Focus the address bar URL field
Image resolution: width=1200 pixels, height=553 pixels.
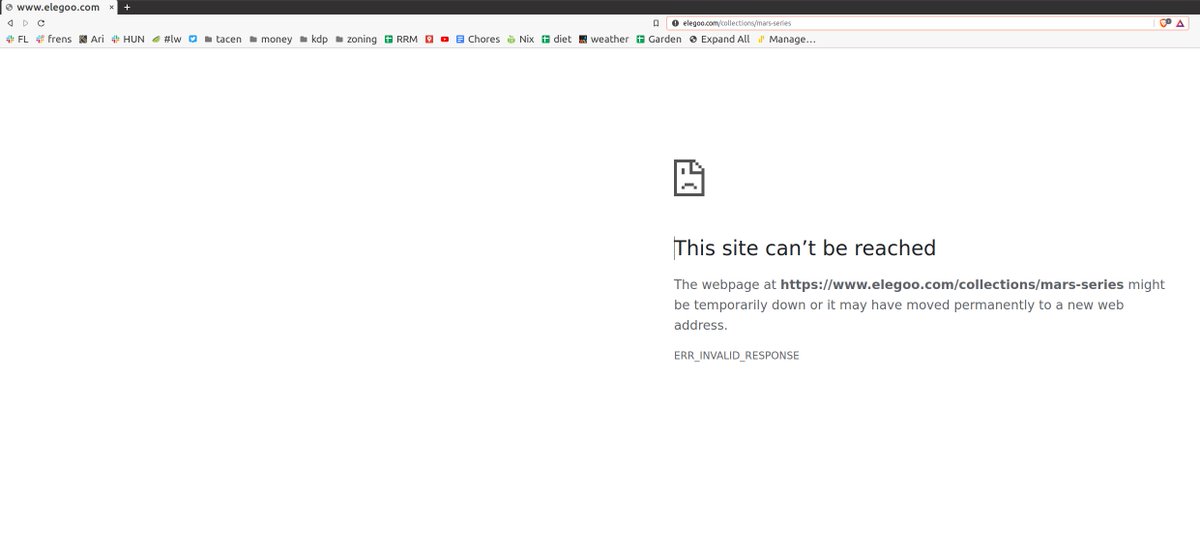912,22
